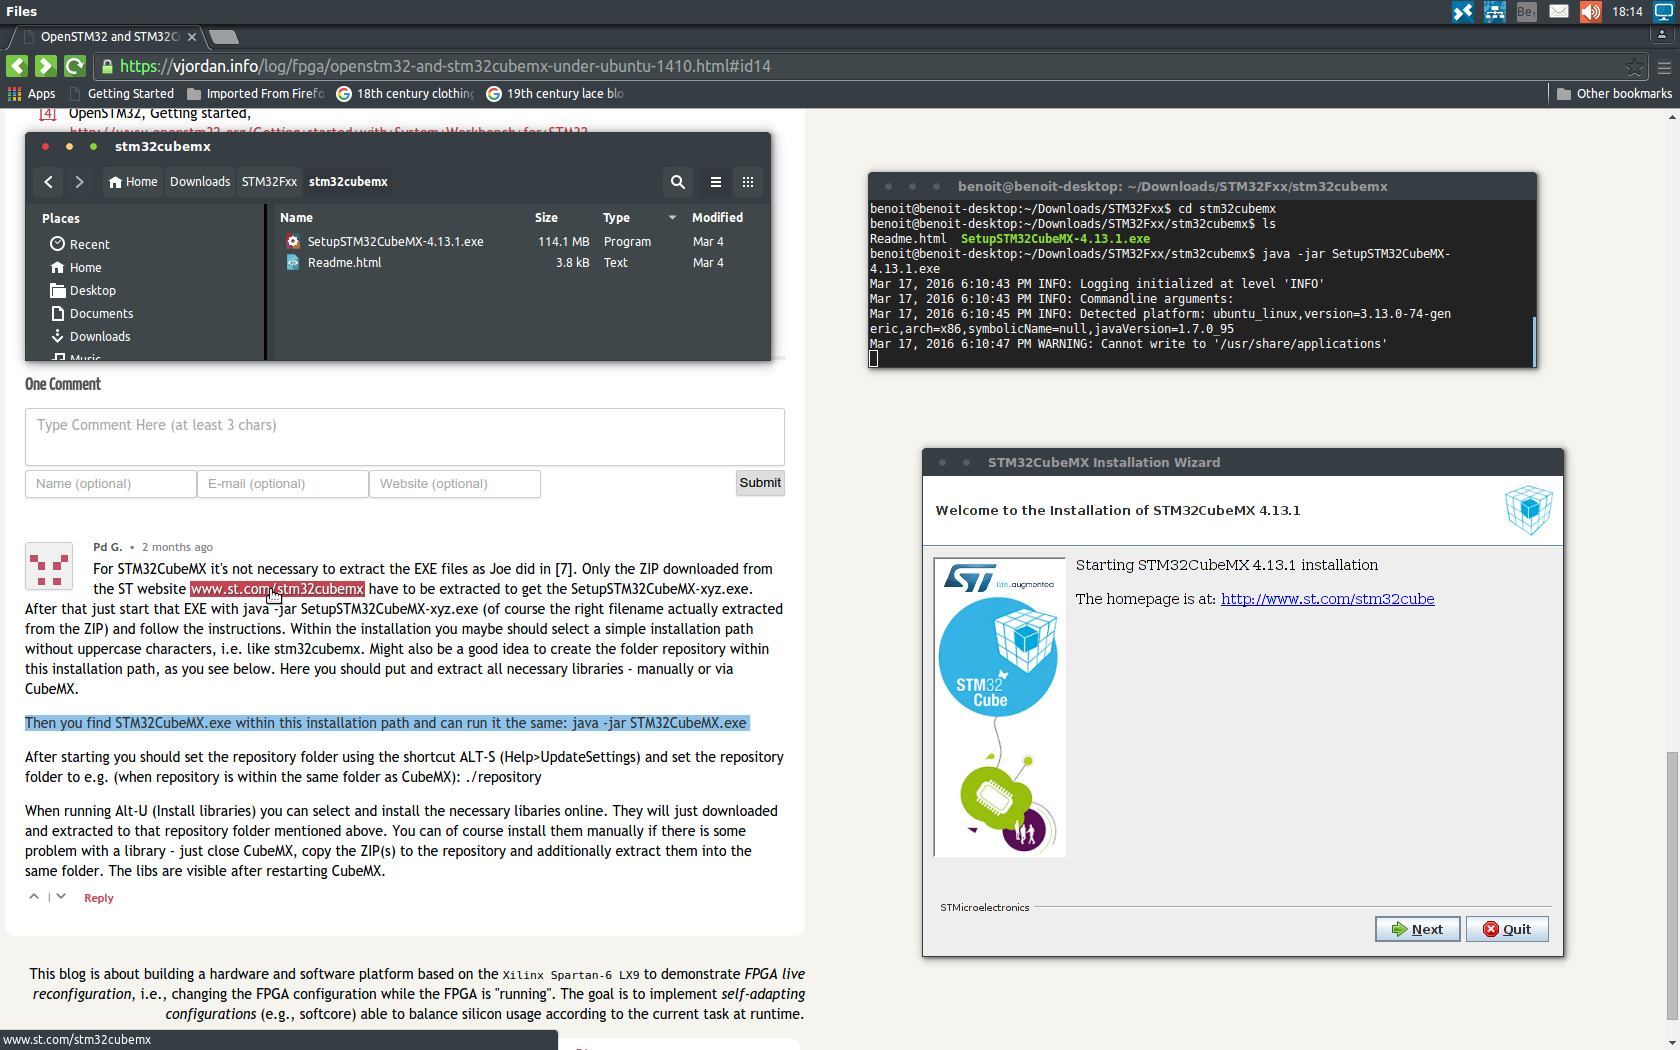This screenshot has height=1050, width=1680.
Task: Reload the page with the refresh icon
Action: (x=75, y=66)
